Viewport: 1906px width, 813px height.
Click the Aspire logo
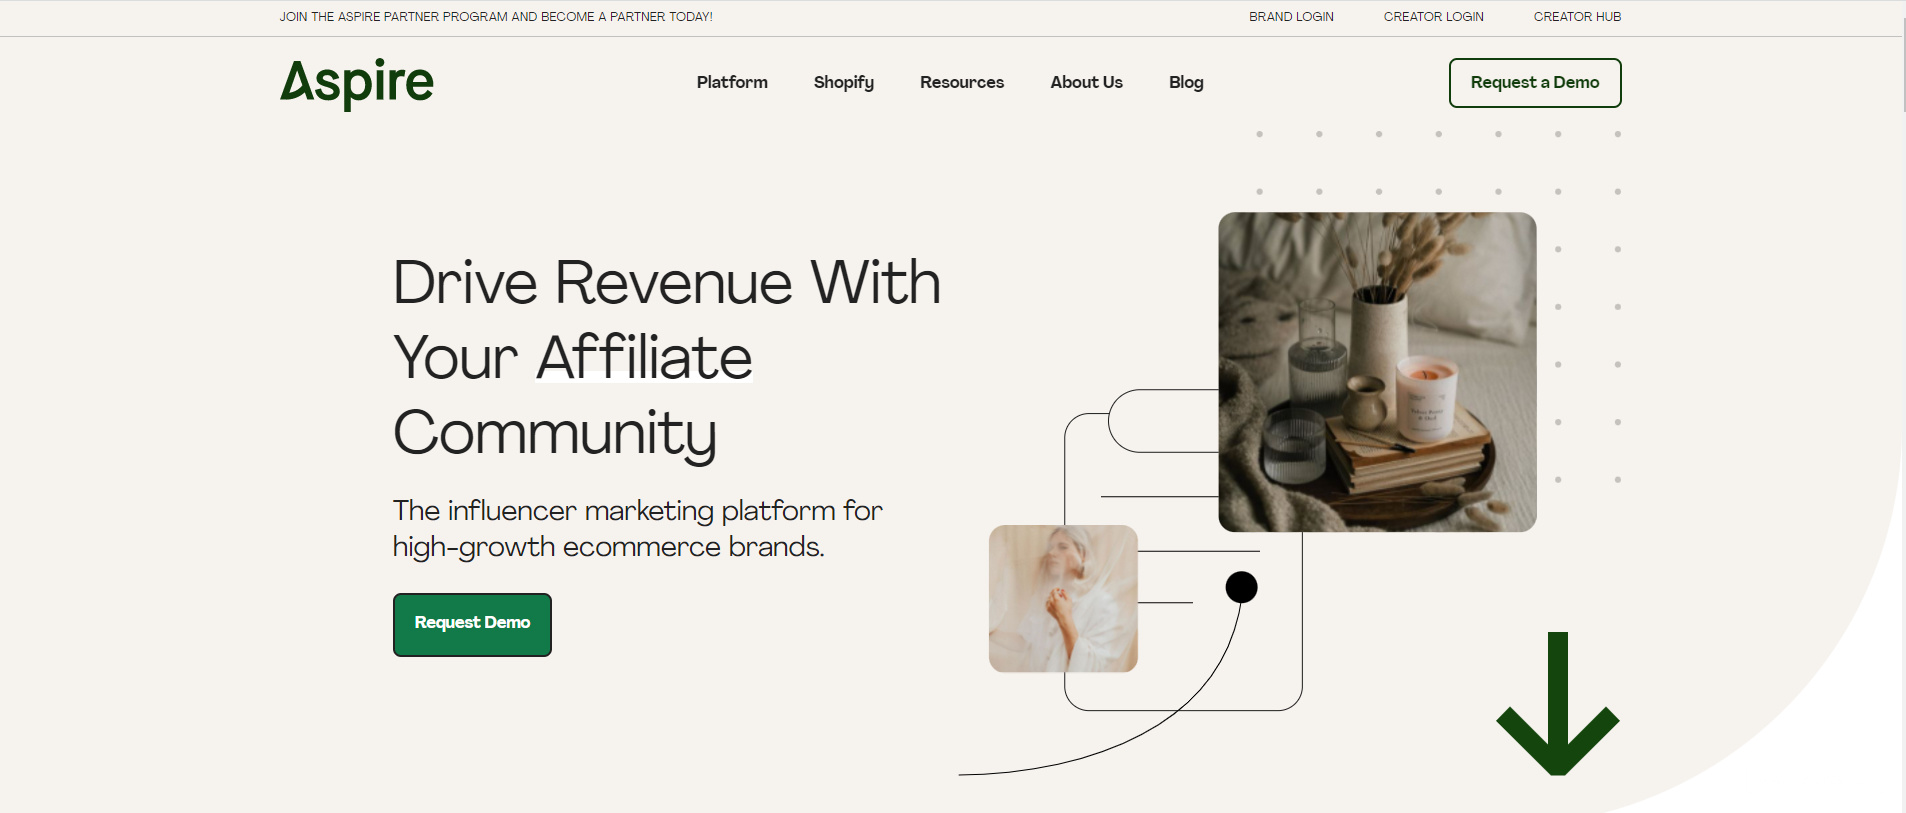356,83
